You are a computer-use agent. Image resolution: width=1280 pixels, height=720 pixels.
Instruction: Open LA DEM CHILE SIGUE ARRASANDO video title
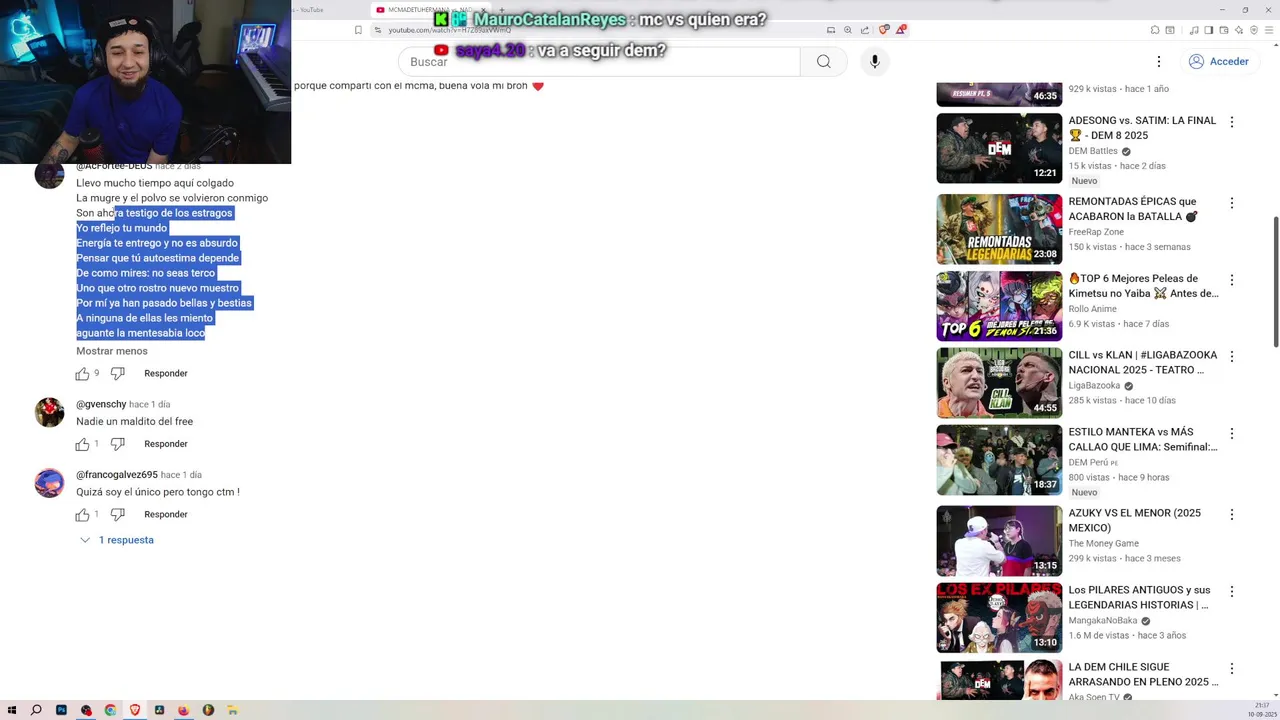coord(1143,675)
